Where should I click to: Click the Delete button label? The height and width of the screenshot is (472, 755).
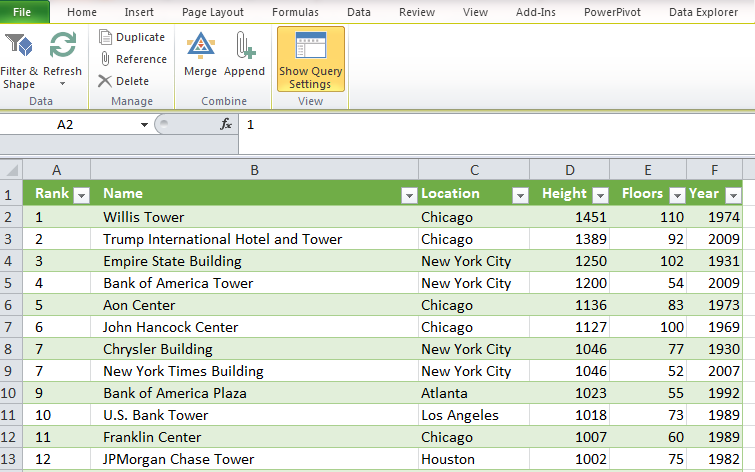click(132, 81)
